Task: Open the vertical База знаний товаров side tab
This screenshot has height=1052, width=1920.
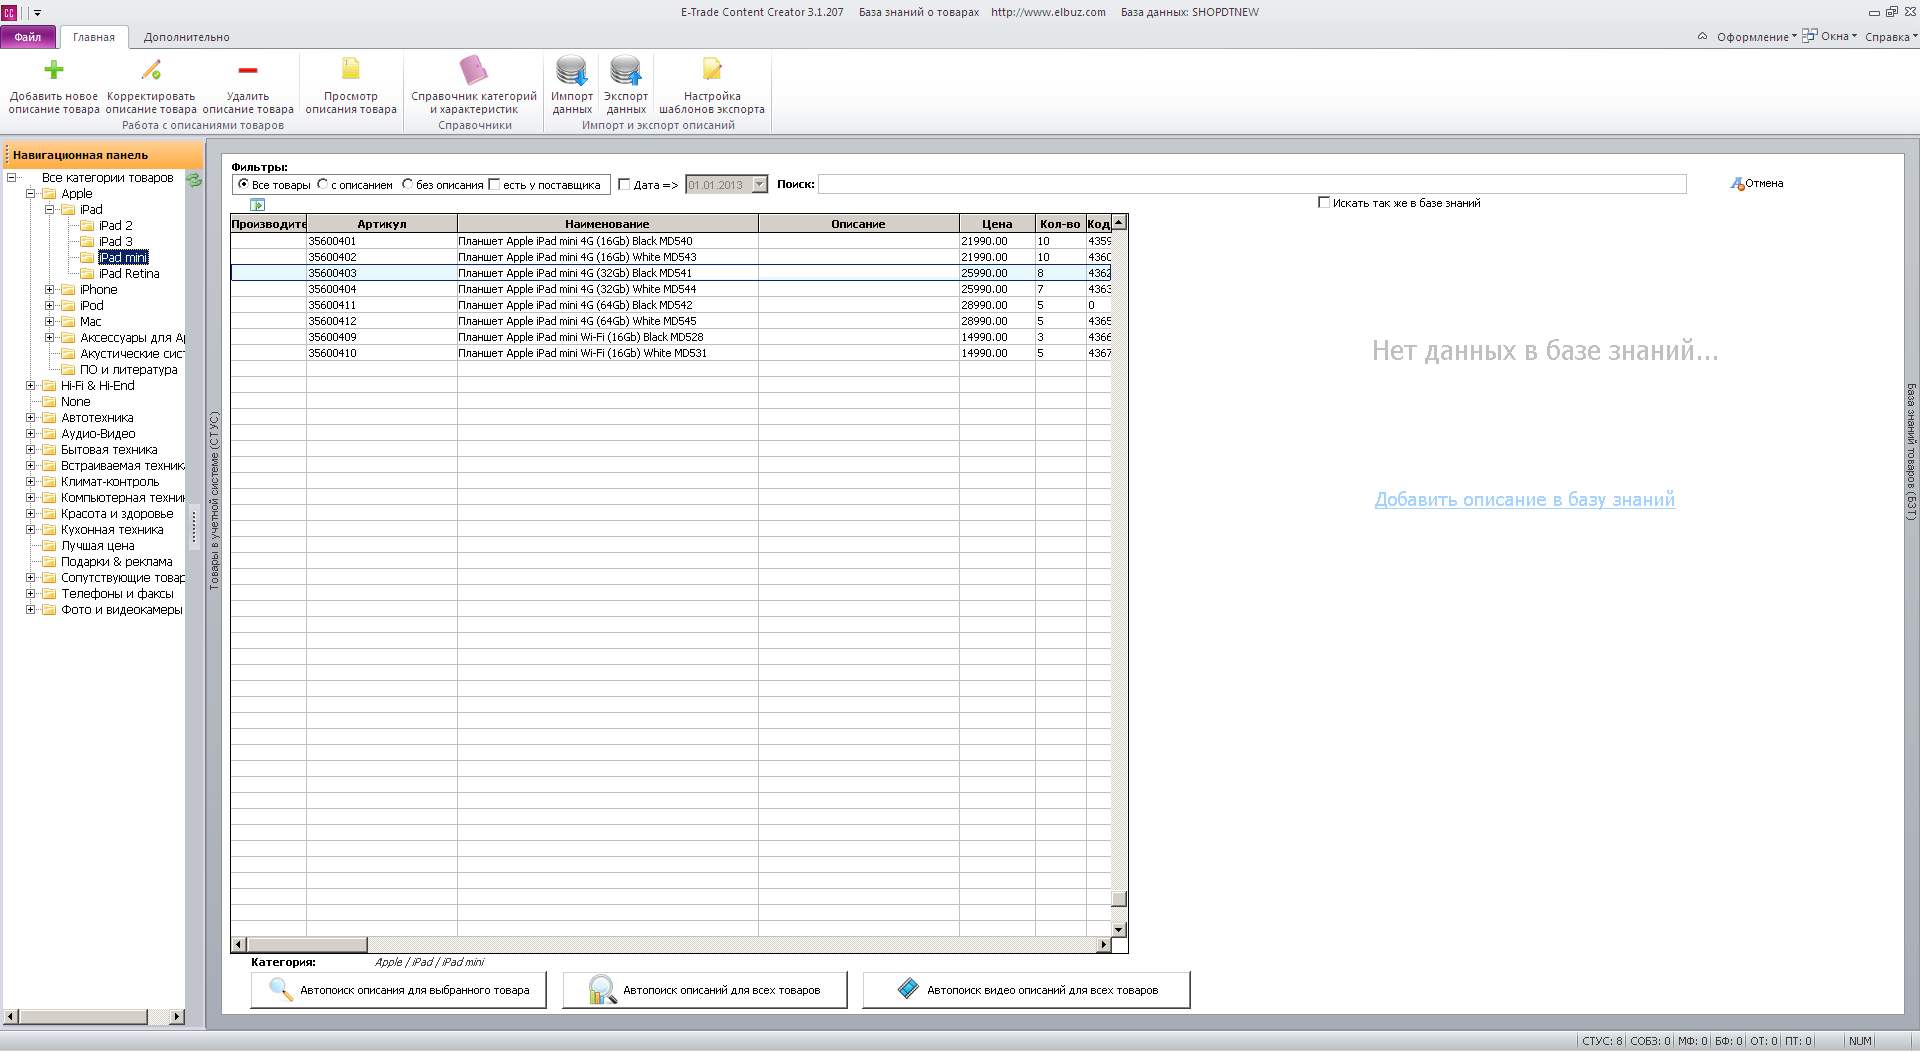Action: click(1912, 452)
